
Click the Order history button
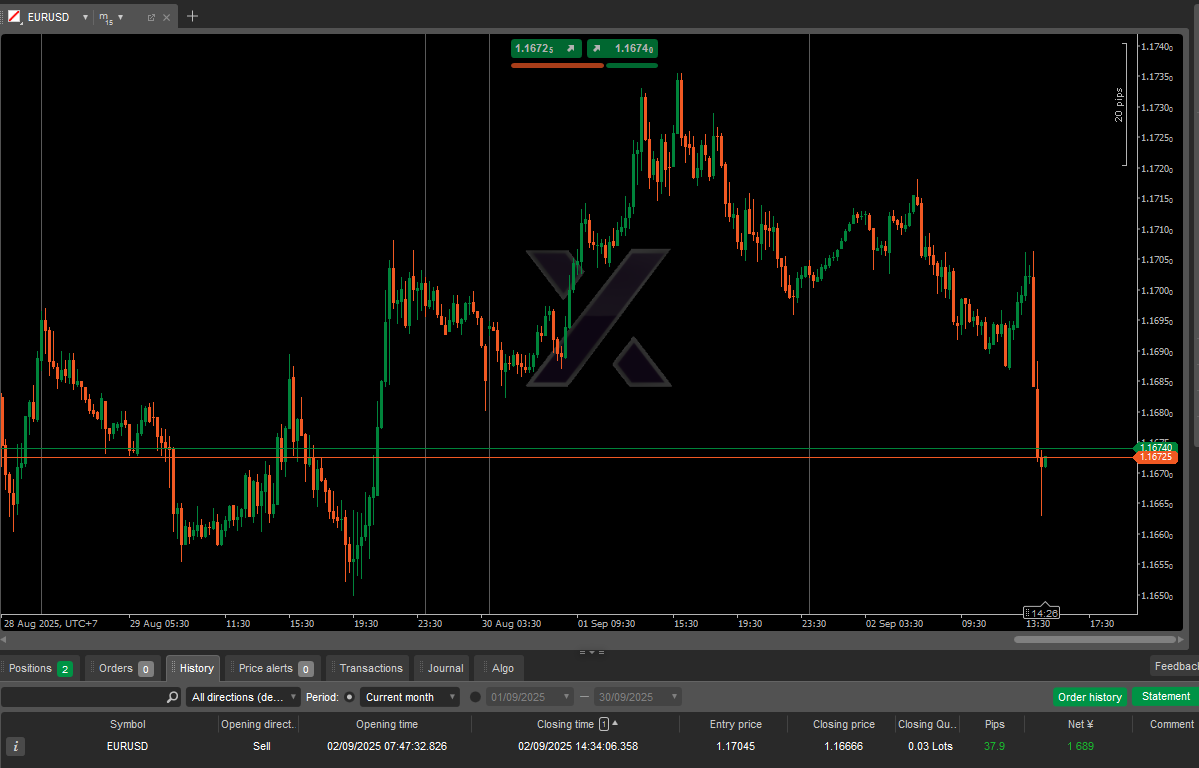coord(1089,697)
